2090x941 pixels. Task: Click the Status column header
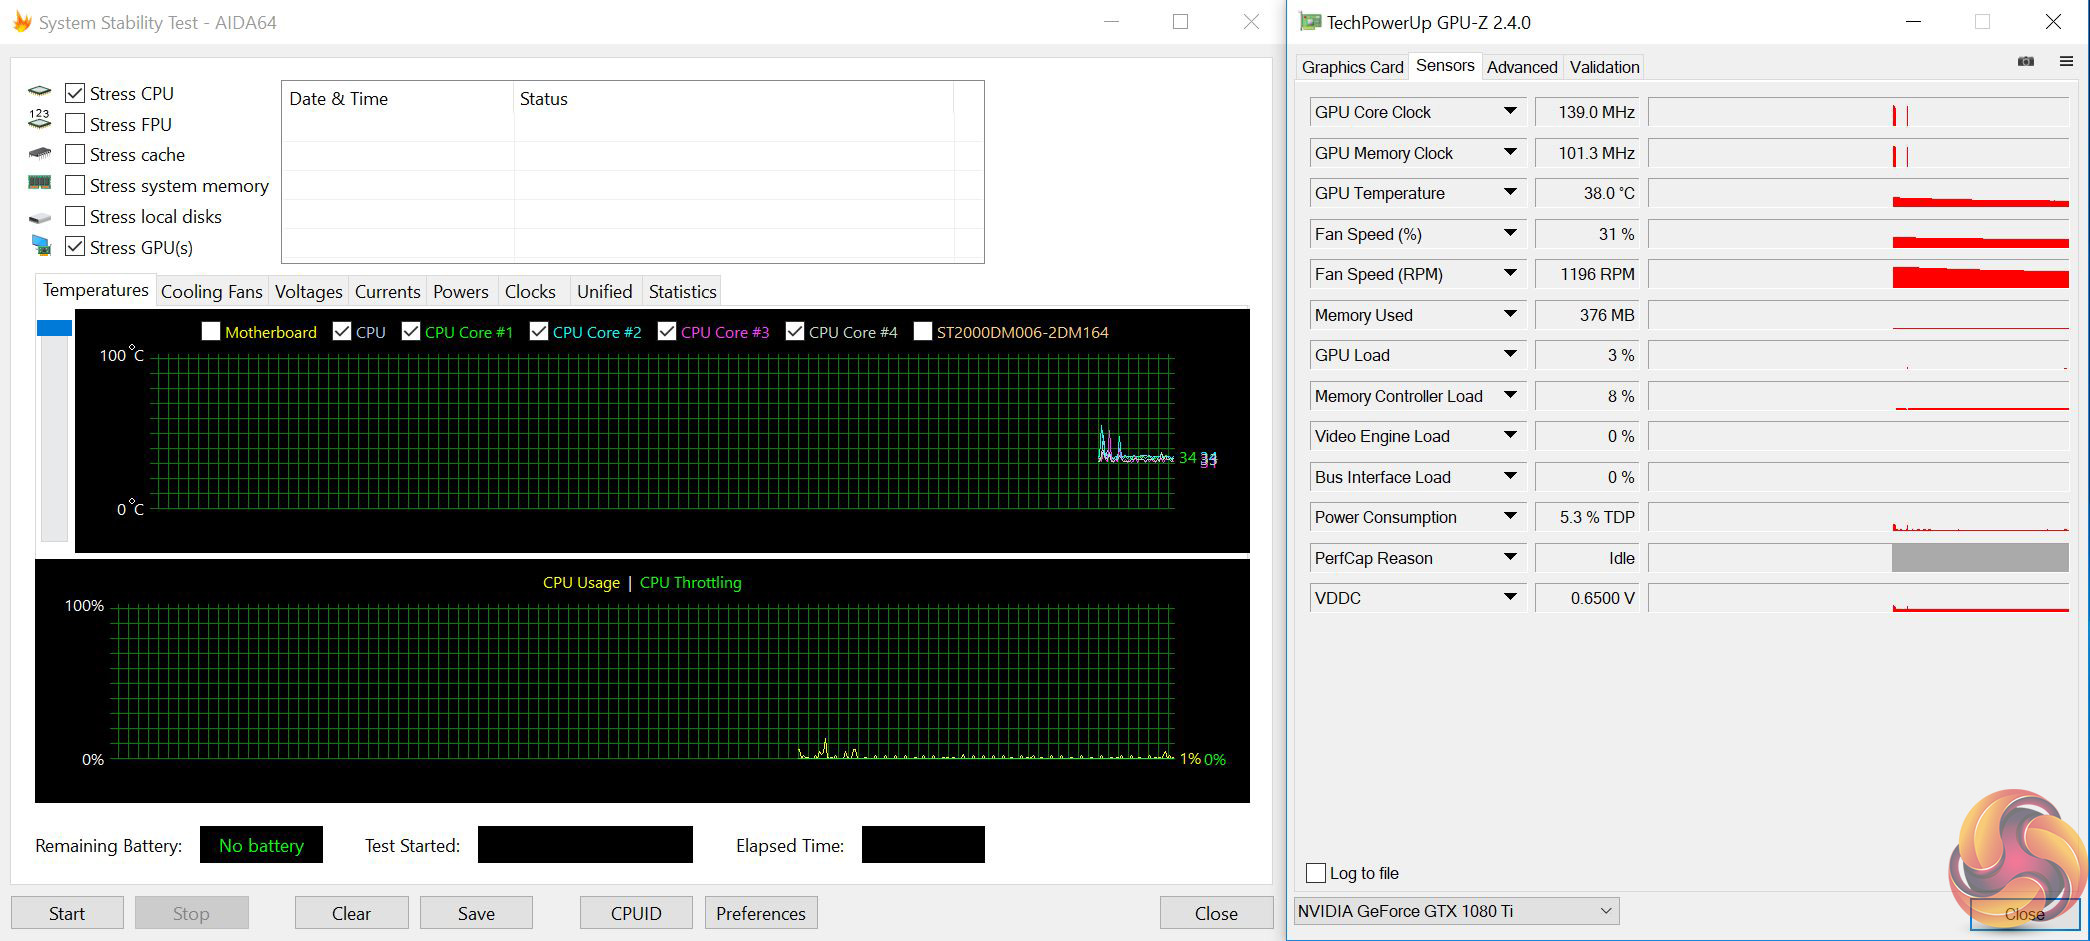734,99
